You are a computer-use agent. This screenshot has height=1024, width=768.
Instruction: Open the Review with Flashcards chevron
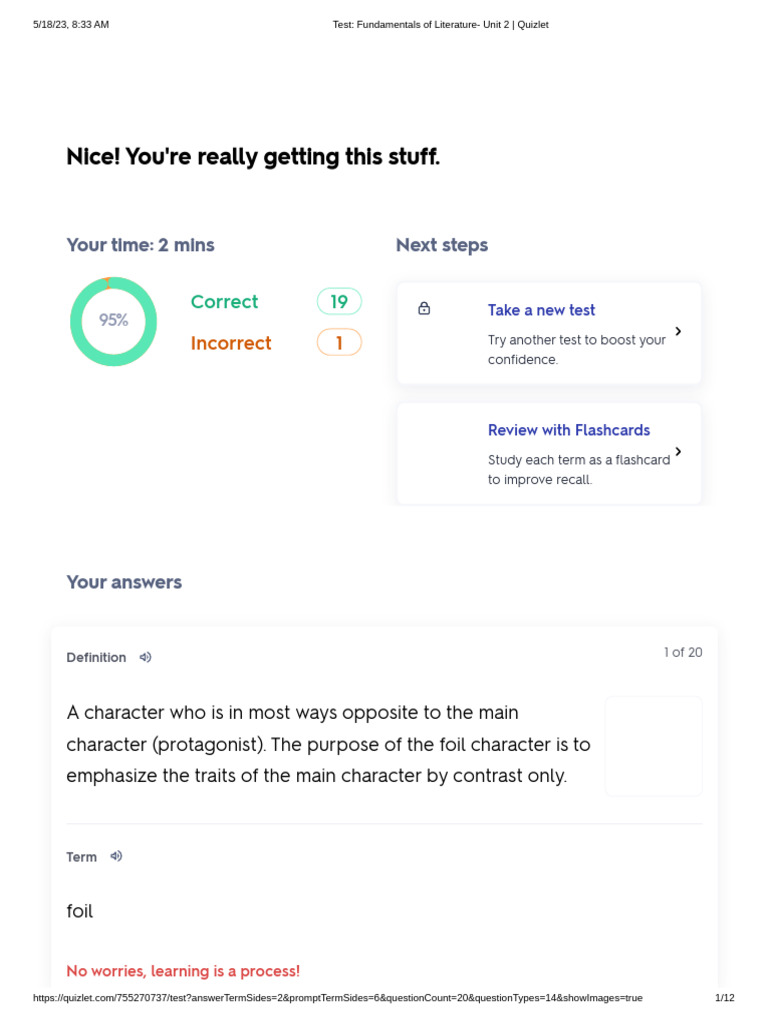(678, 452)
